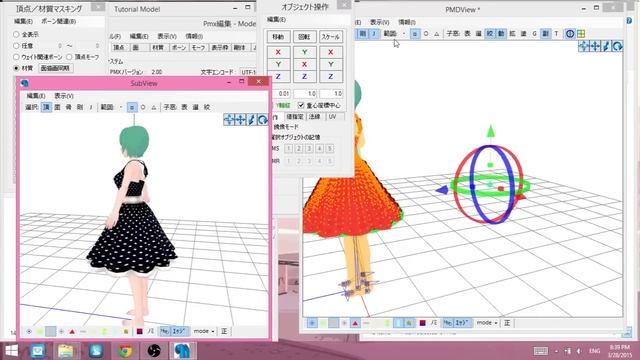Select circle range shape in PMDView toolbar
The image size is (640, 360).
pos(426,34)
